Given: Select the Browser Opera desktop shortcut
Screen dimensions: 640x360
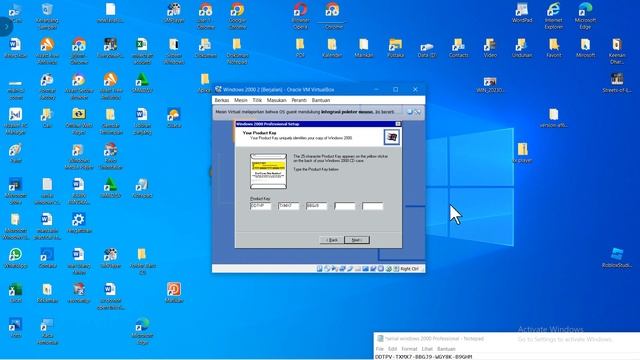Looking at the screenshot, I should (x=300, y=16).
